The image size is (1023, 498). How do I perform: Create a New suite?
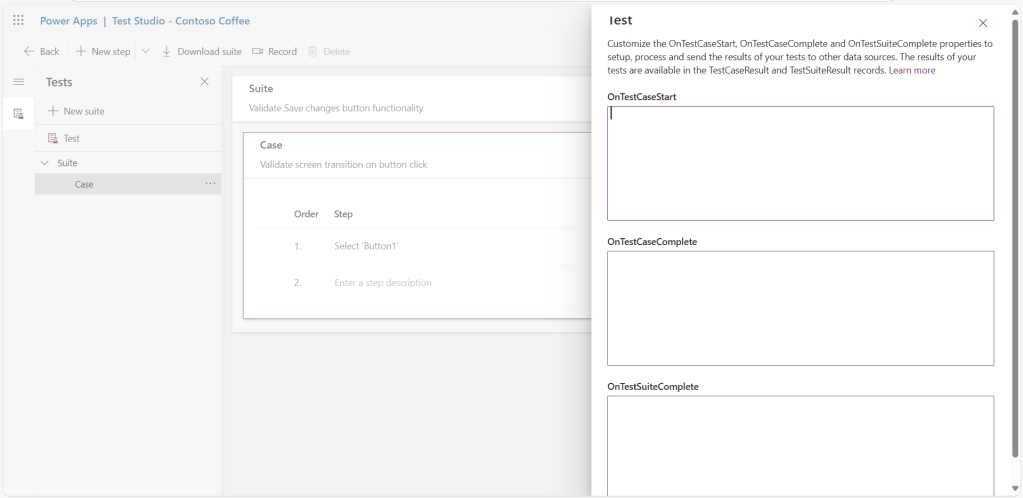coord(76,111)
